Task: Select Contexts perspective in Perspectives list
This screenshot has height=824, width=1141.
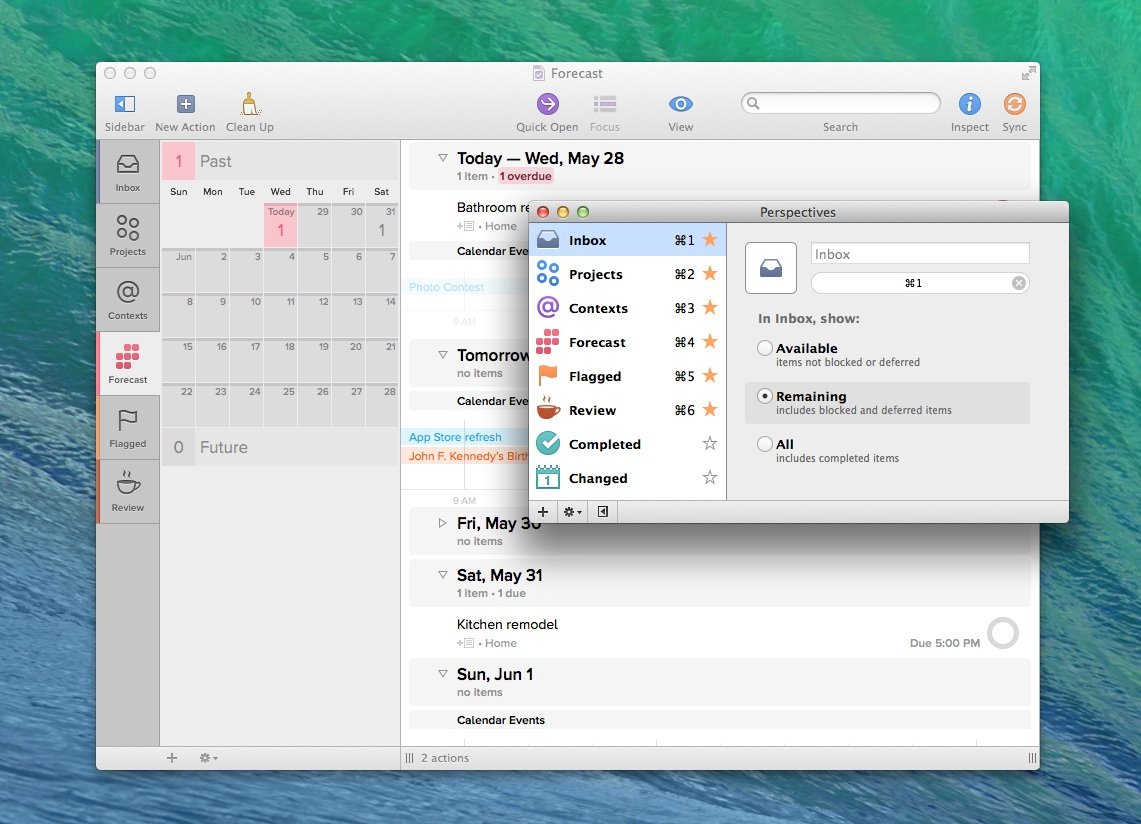Action: 628,308
